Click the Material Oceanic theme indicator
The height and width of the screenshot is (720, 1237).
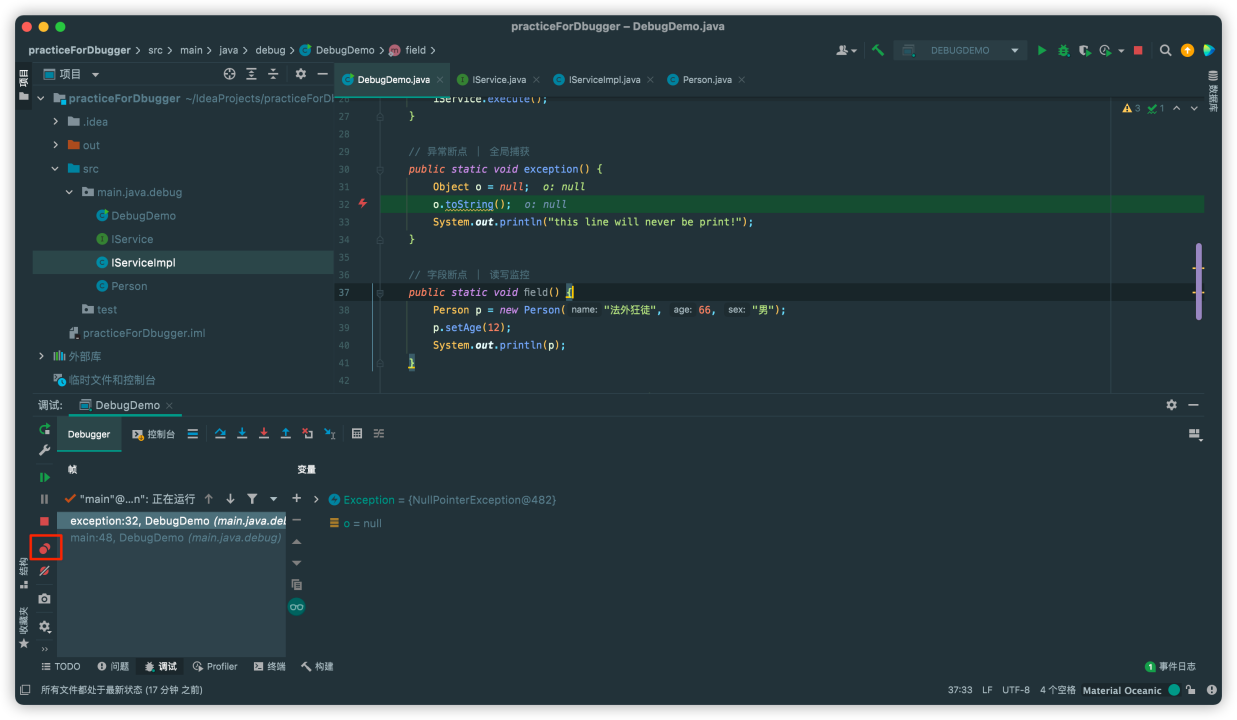point(1122,690)
